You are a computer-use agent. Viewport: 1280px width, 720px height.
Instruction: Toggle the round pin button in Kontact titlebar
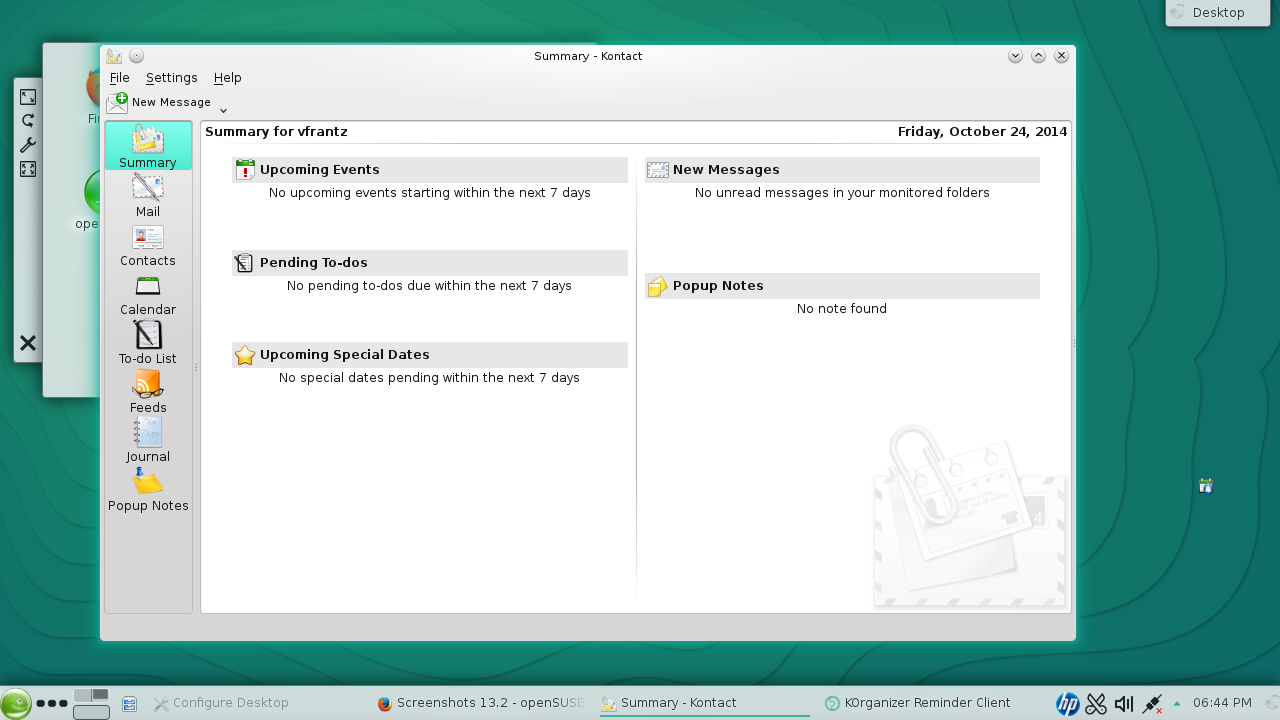[136, 56]
